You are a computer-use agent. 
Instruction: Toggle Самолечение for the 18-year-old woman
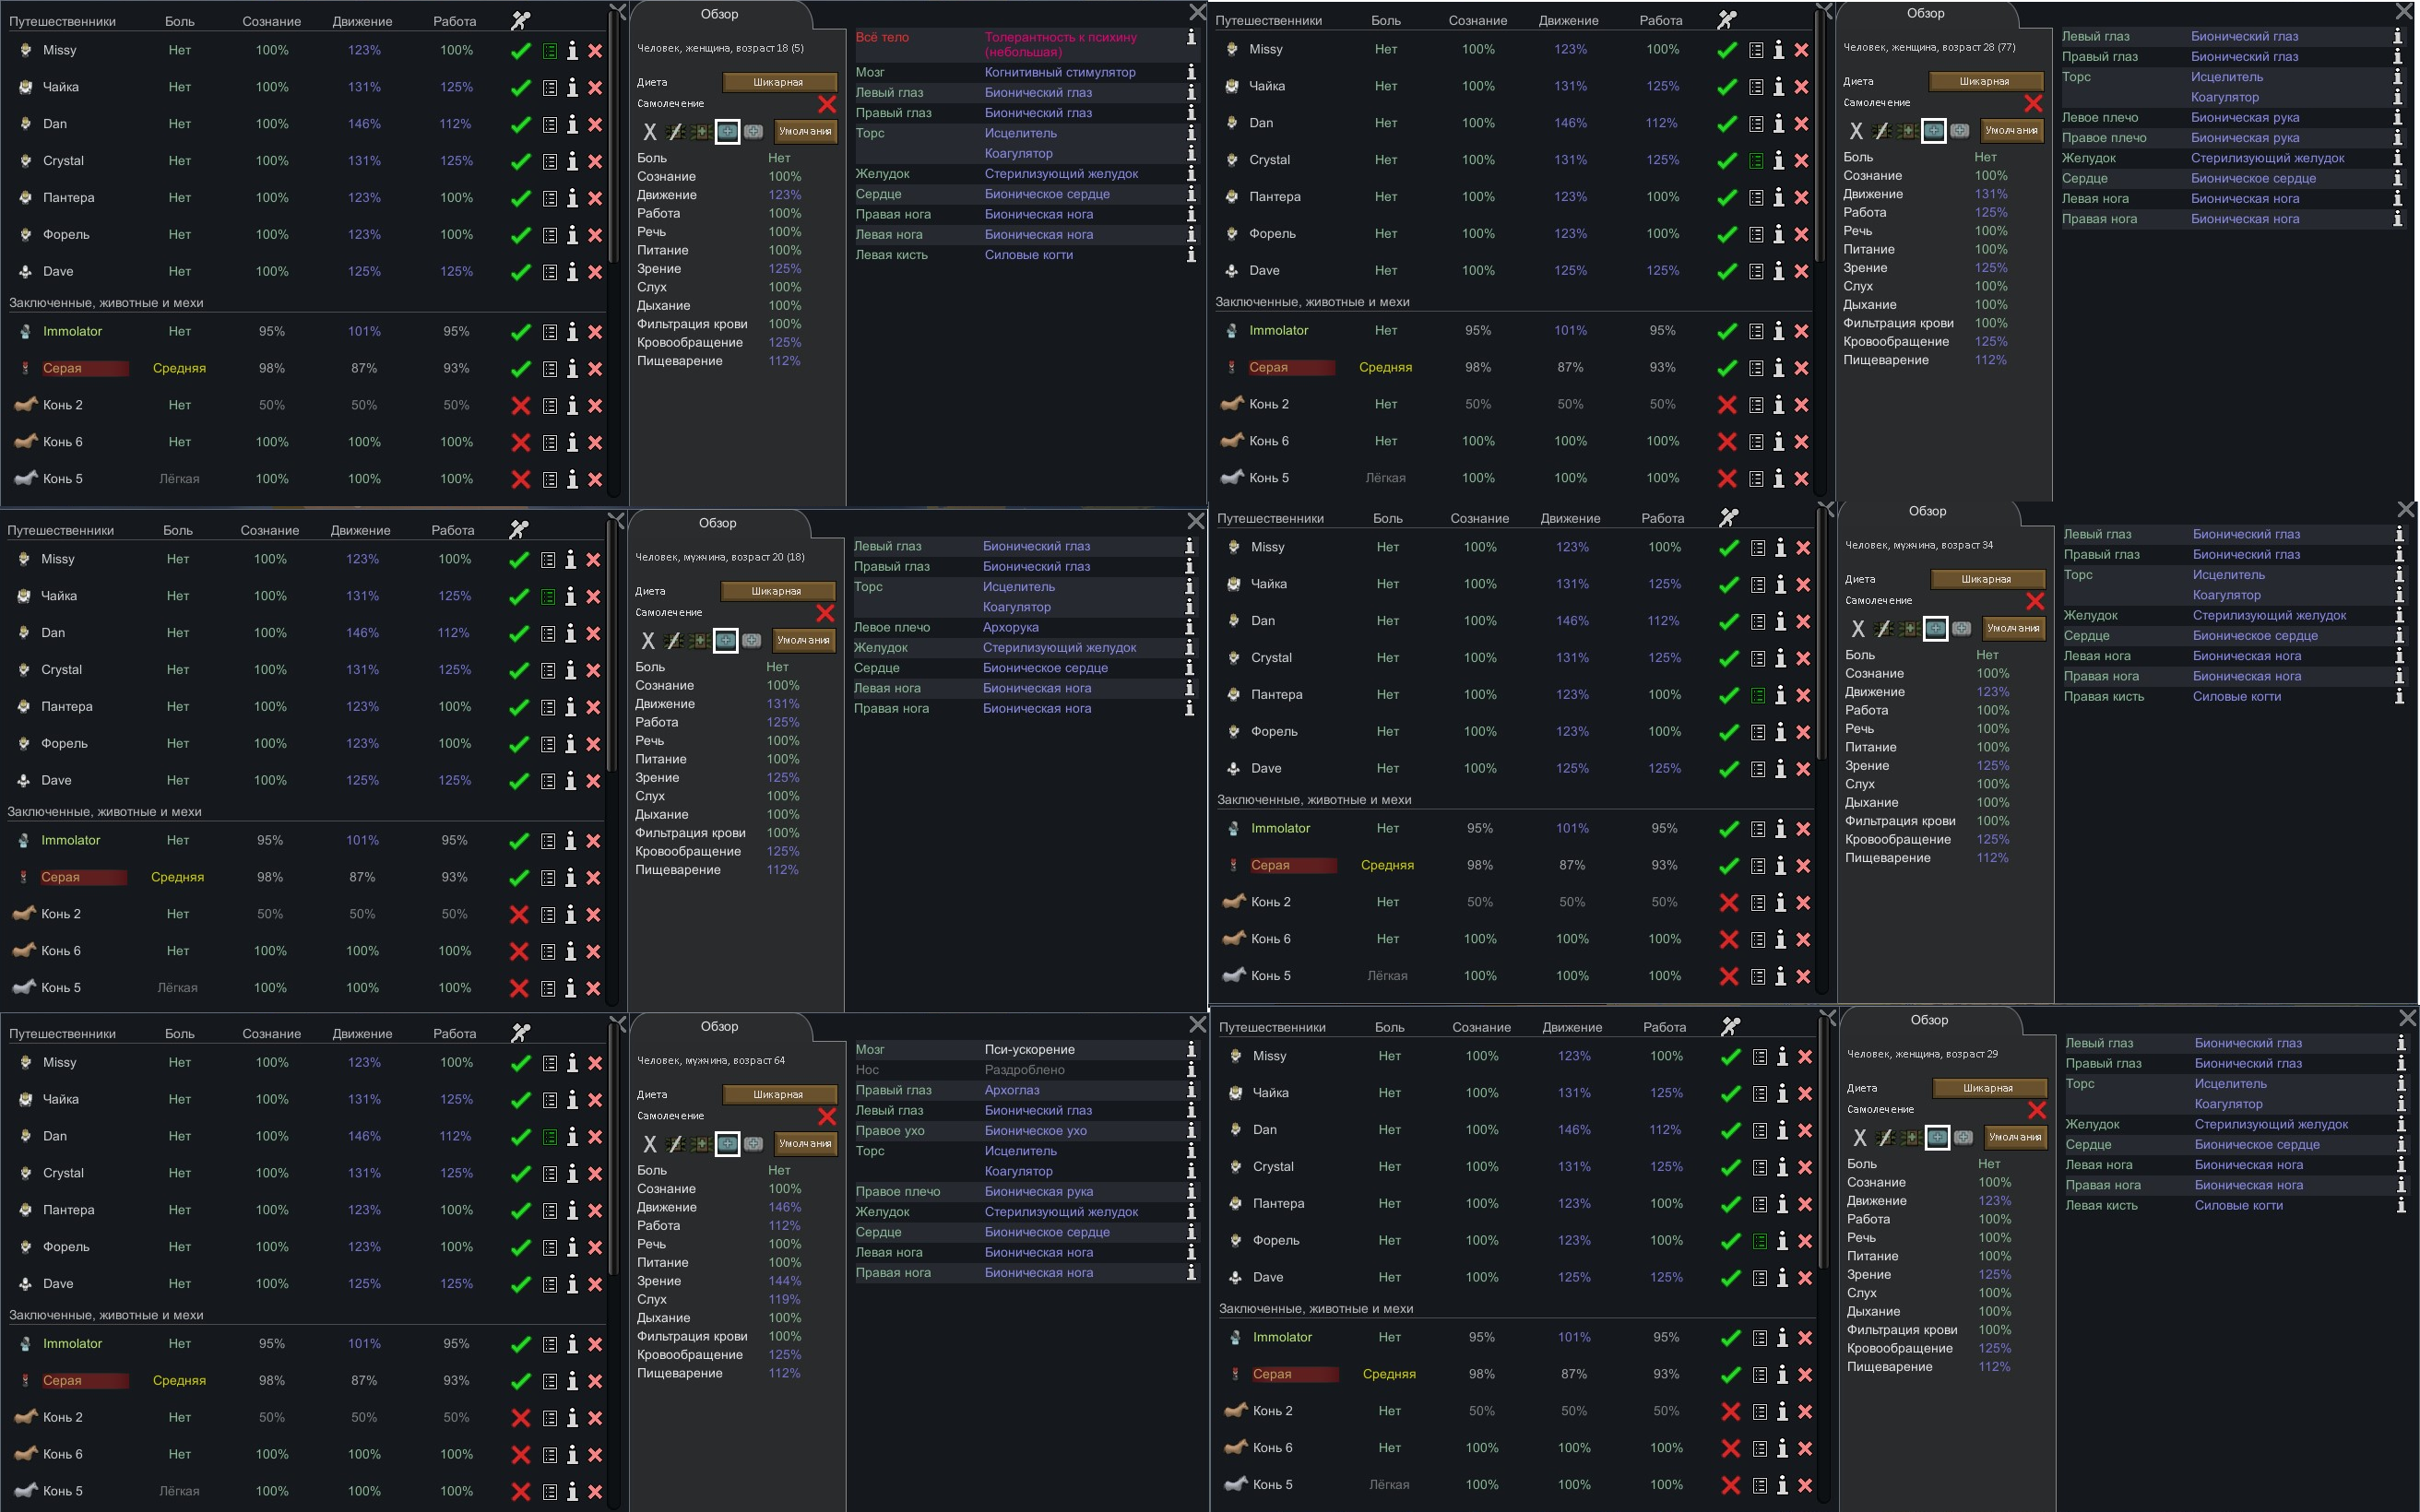(827, 104)
